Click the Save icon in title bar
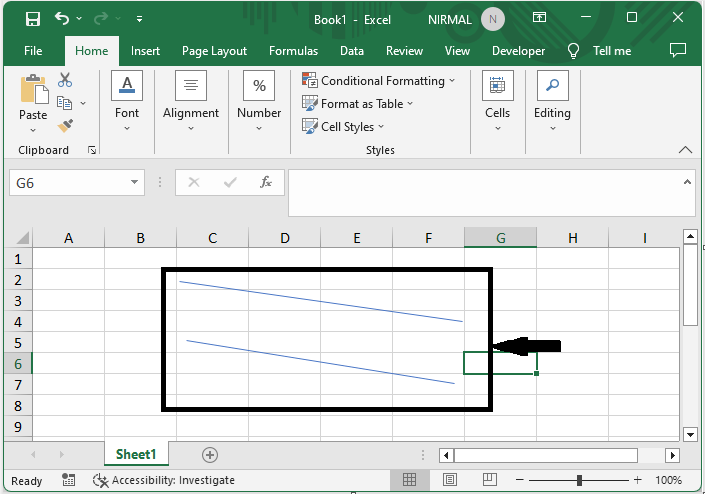 point(32,19)
